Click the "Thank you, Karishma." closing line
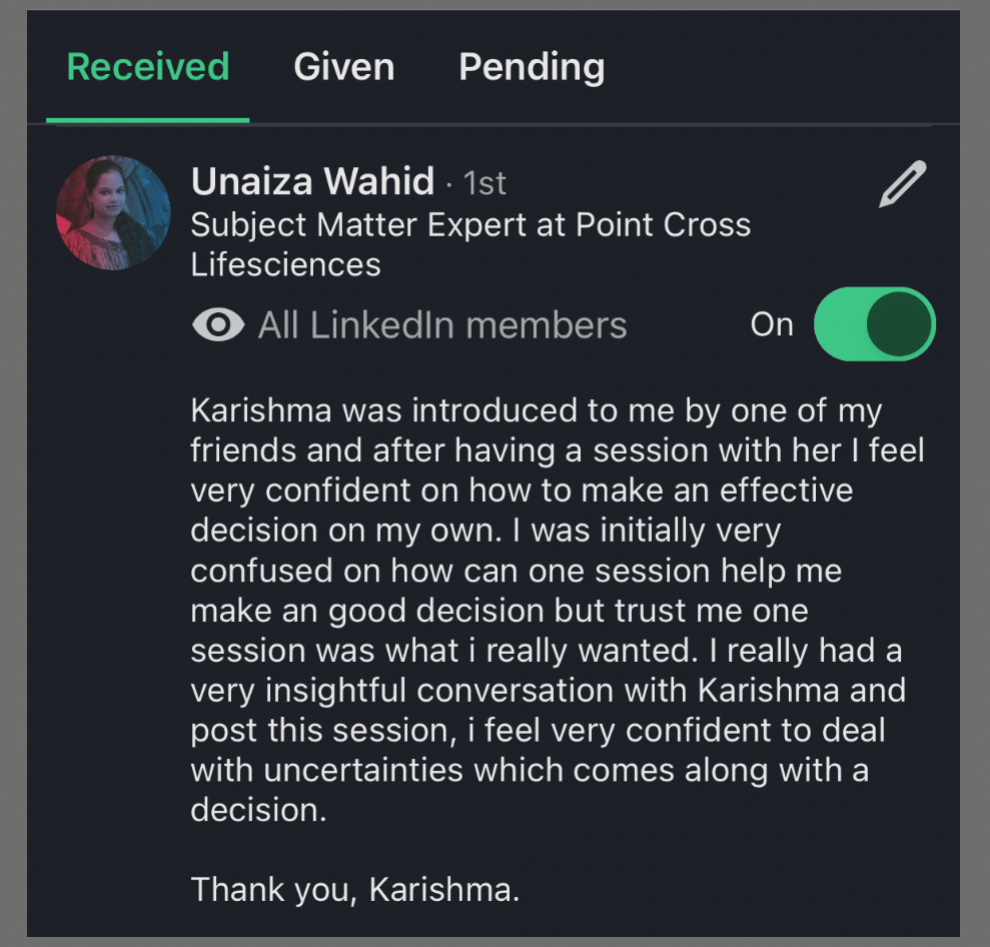Screen dimensions: 990x947 [x=355, y=889]
